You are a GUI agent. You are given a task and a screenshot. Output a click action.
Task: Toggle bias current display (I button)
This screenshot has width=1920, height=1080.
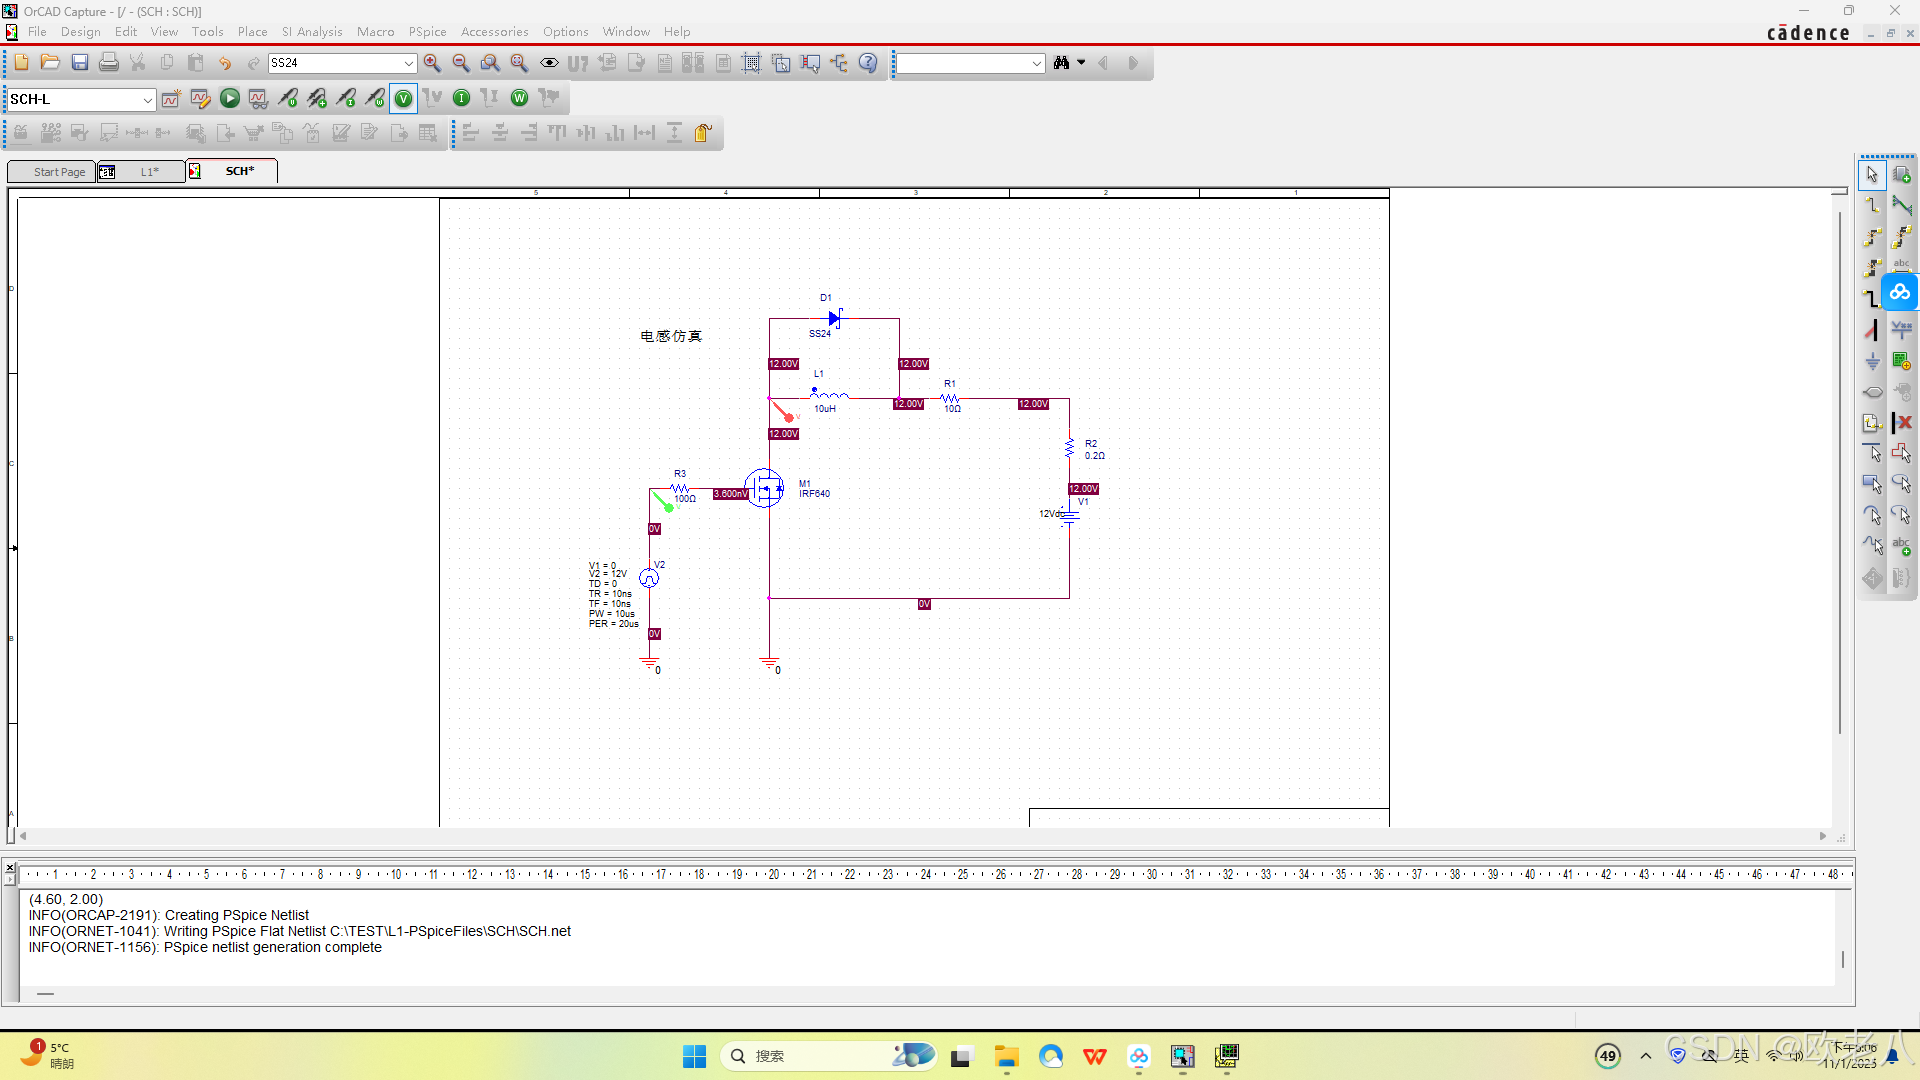tap(461, 98)
